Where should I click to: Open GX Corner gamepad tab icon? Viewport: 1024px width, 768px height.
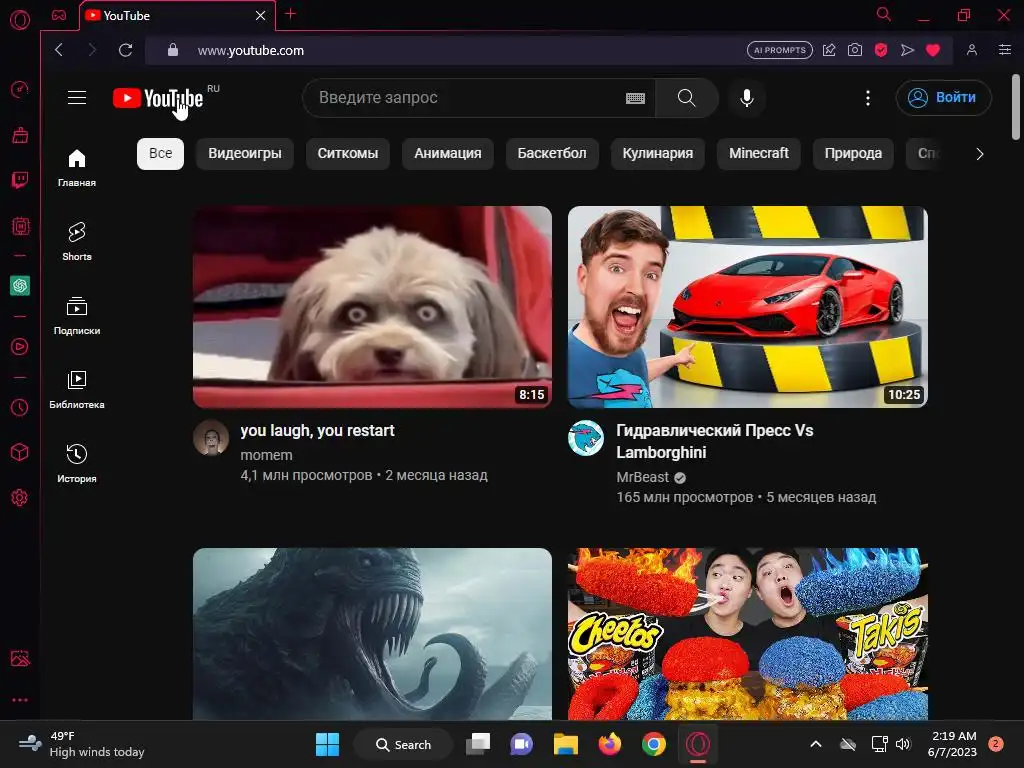[x=59, y=15]
